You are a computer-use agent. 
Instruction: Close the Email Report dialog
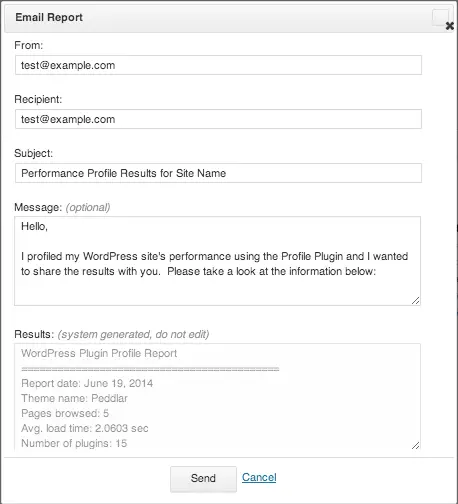pyautogui.click(x=449, y=25)
